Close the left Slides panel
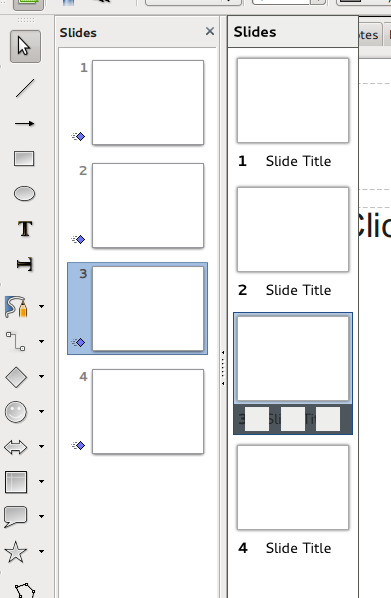The width and height of the screenshot is (391, 598). coord(210,31)
